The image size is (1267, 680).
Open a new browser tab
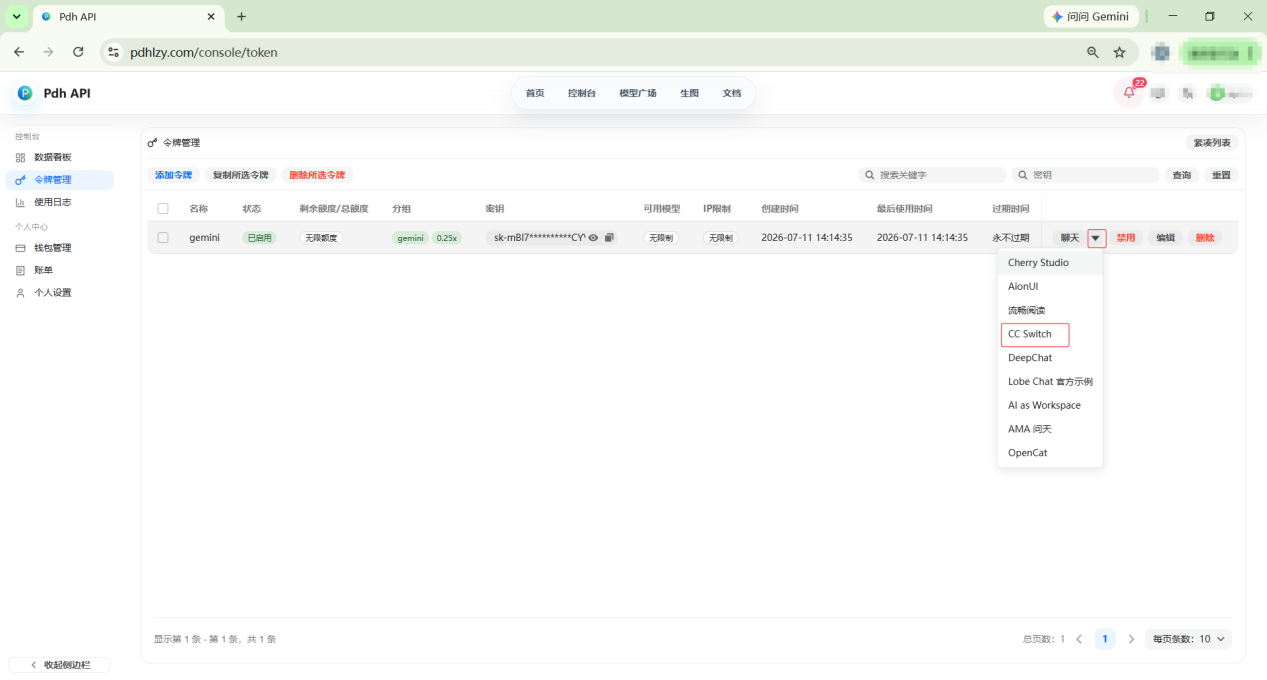241,17
